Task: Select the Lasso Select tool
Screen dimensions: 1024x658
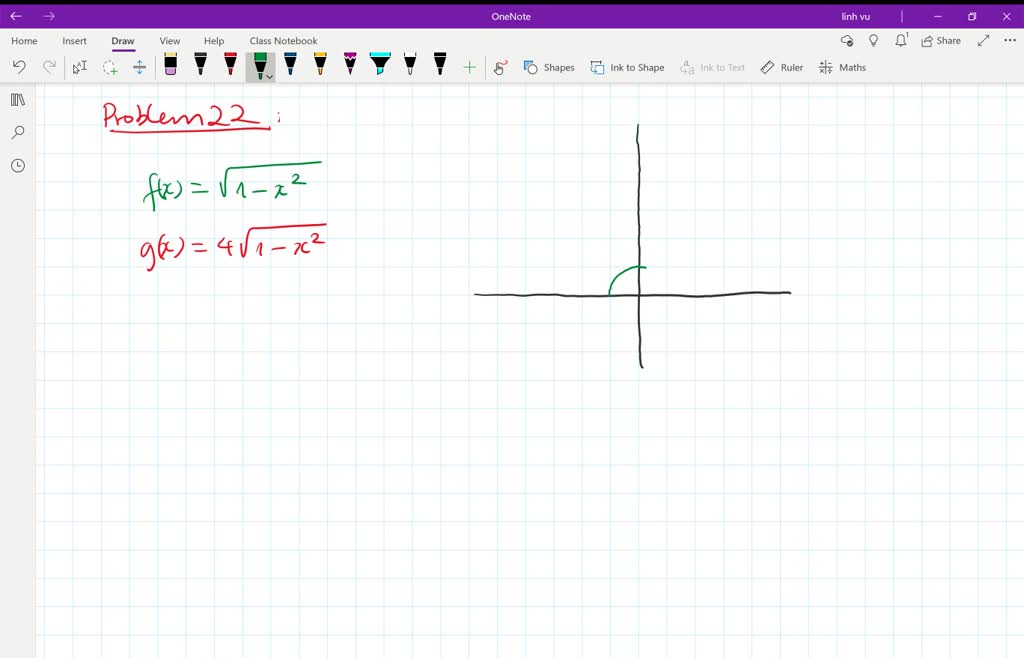Action: pos(108,67)
